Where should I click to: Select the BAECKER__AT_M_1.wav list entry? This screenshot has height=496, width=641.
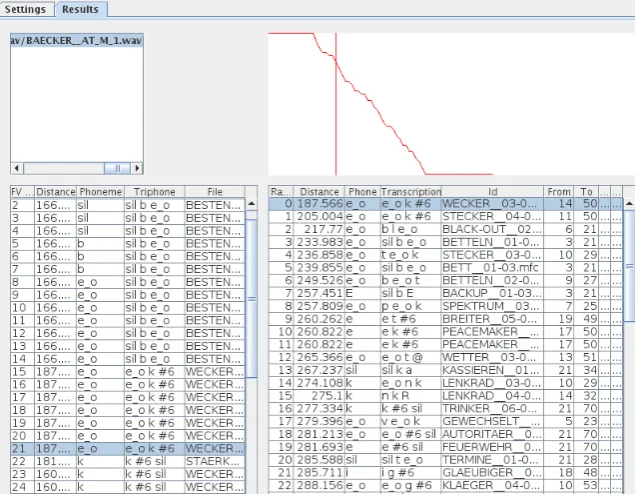[77, 40]
